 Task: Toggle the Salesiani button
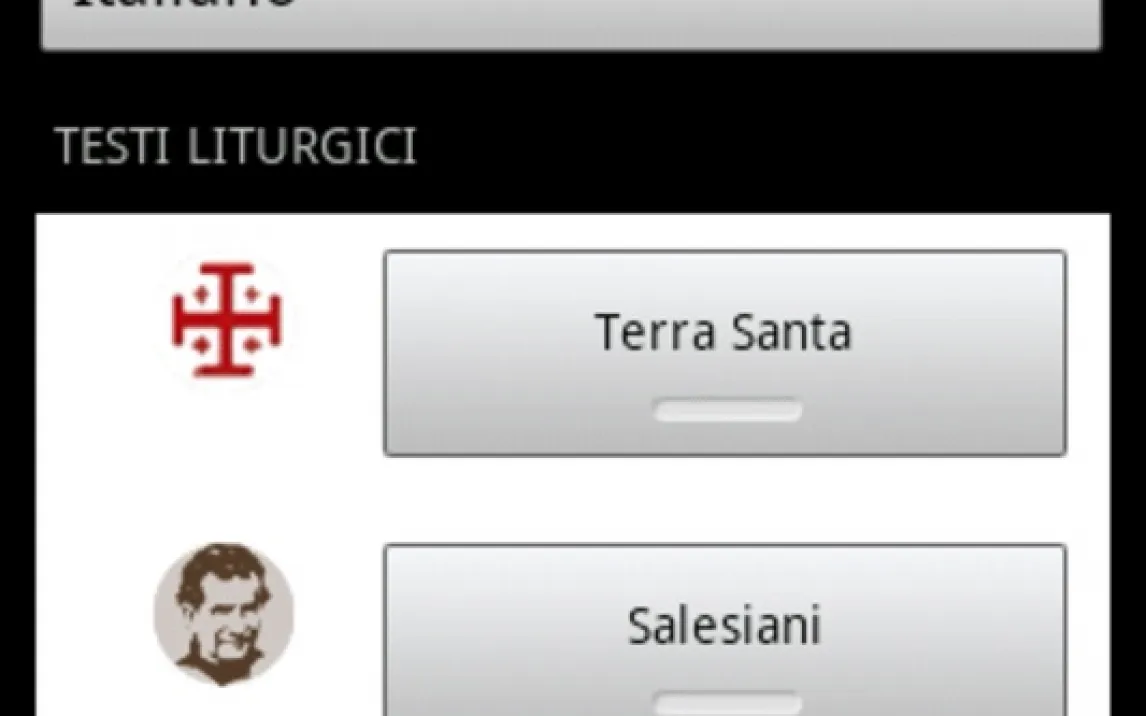pos(724,630)
